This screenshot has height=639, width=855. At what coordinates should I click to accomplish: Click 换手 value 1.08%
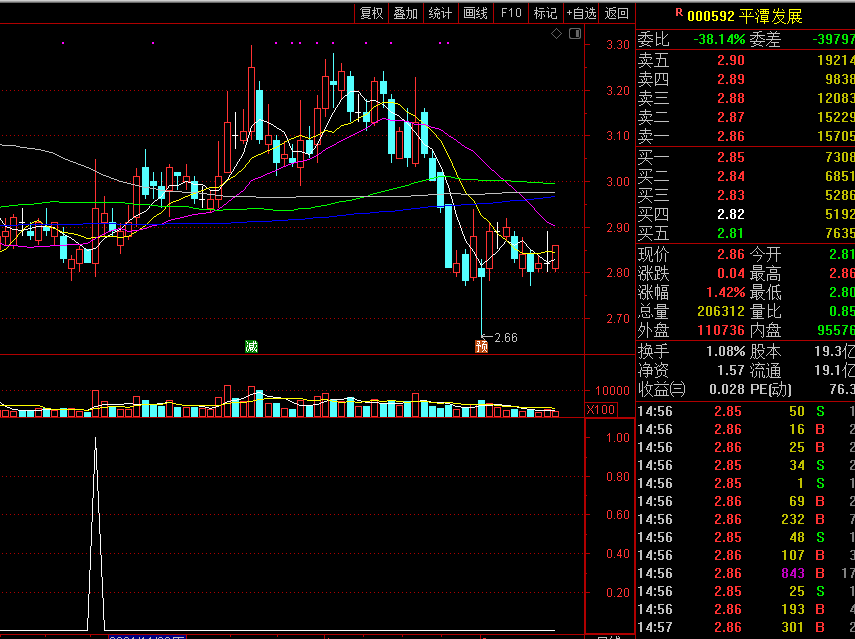[x=725, y=352]
